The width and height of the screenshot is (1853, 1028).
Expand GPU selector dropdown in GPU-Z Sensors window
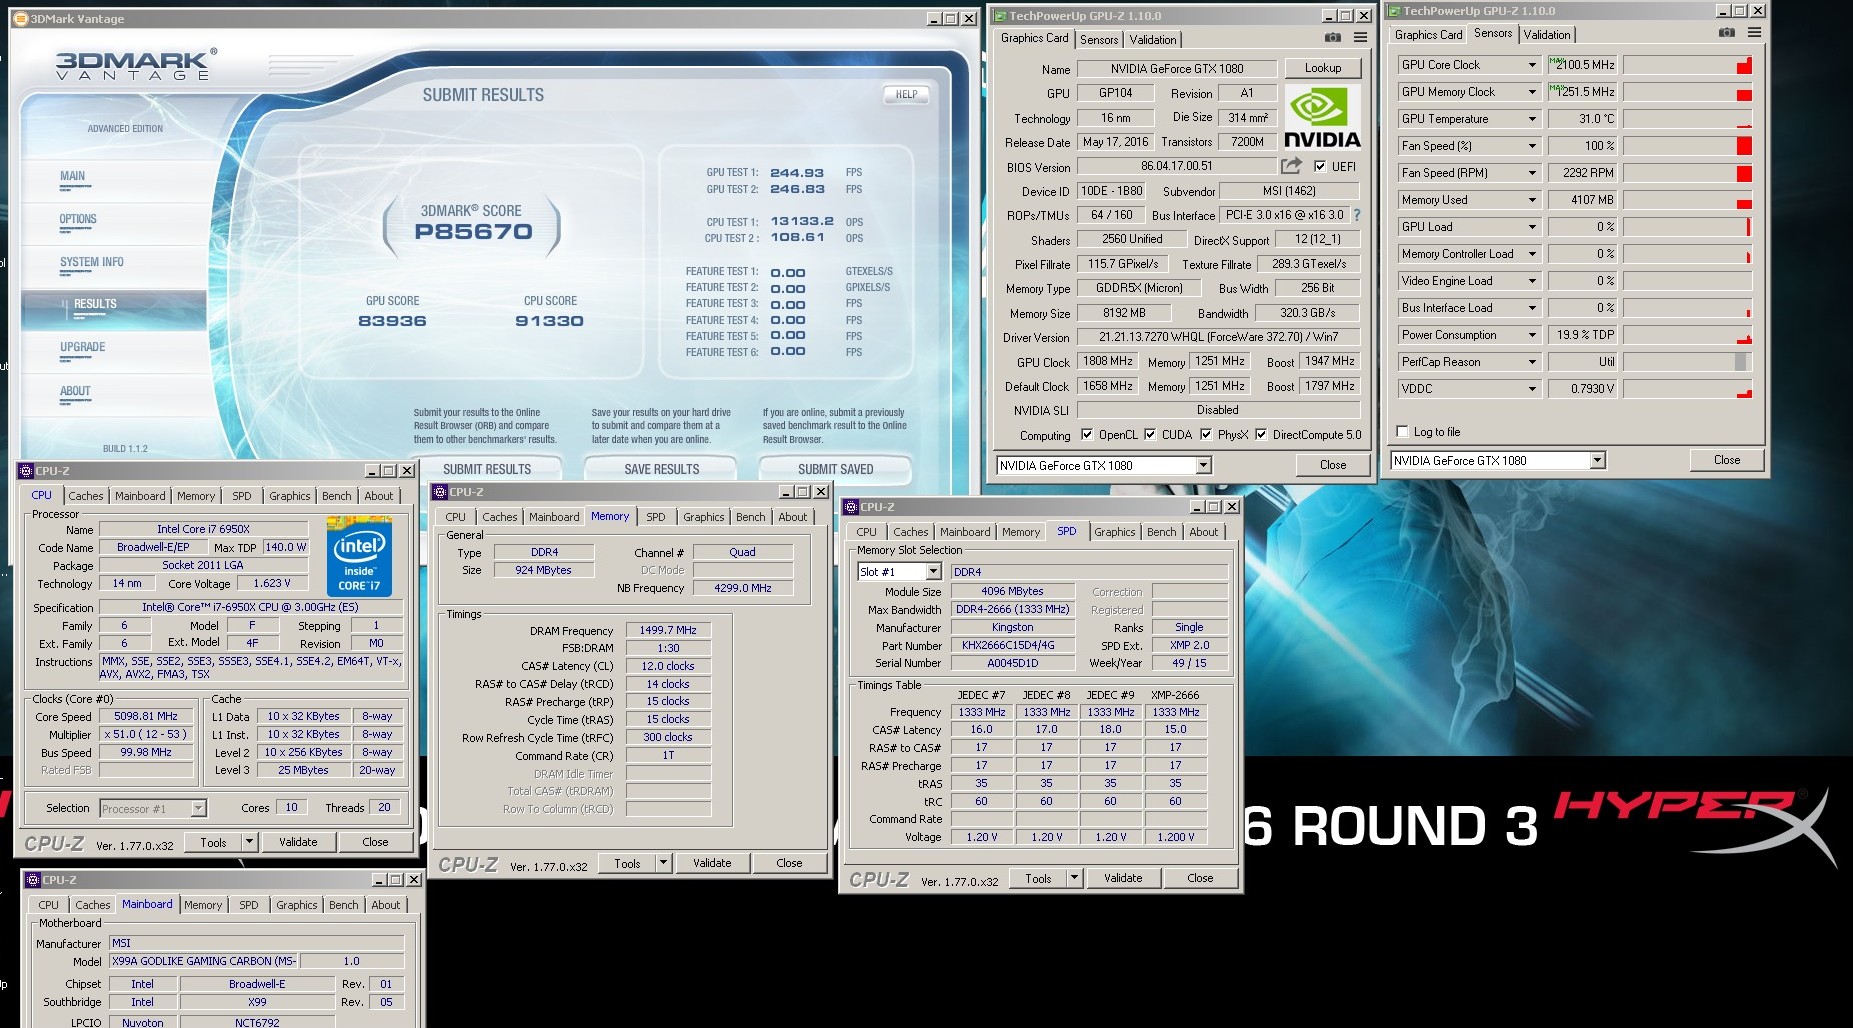(x=1597, y=460)
